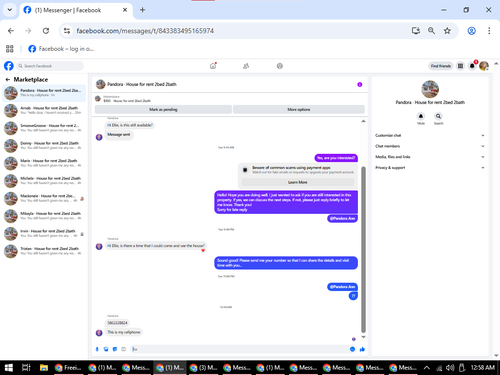Click the listing thumbnail in right panel
Image resolution: width=500 pixels, height=375 pixels.
[430, 89]
